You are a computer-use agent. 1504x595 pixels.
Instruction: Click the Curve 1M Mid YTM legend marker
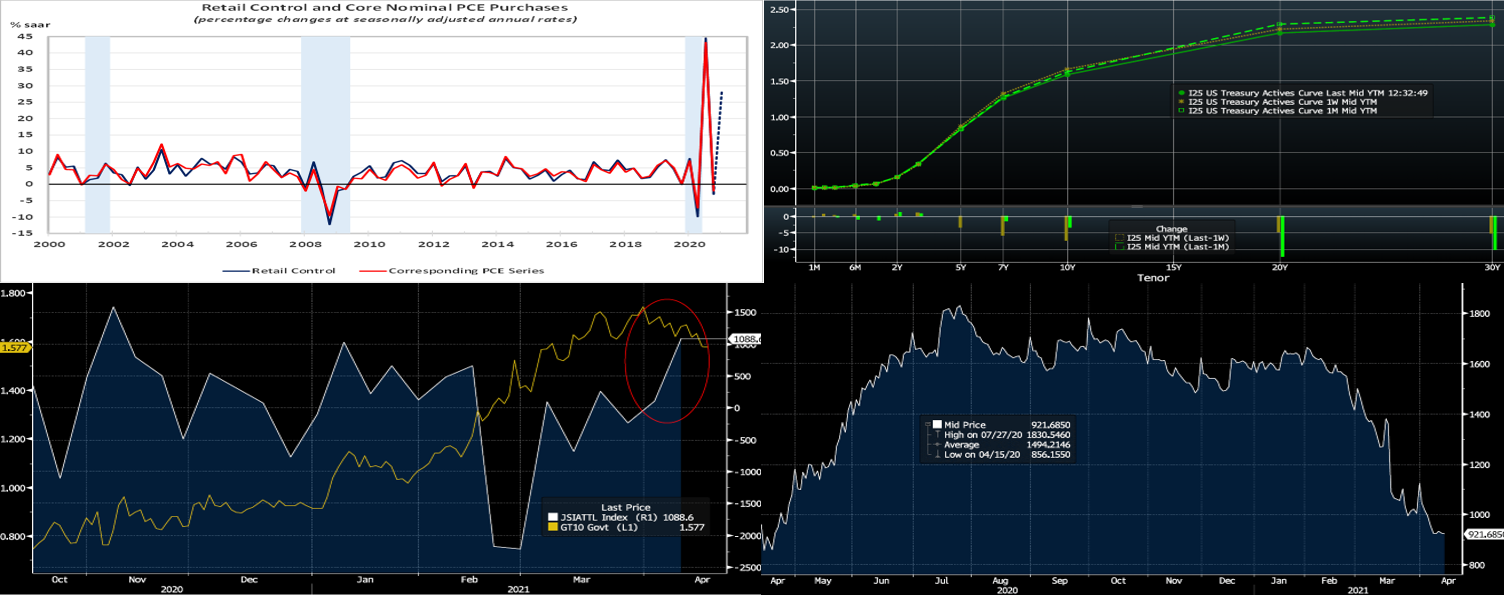coord(1181,111)
